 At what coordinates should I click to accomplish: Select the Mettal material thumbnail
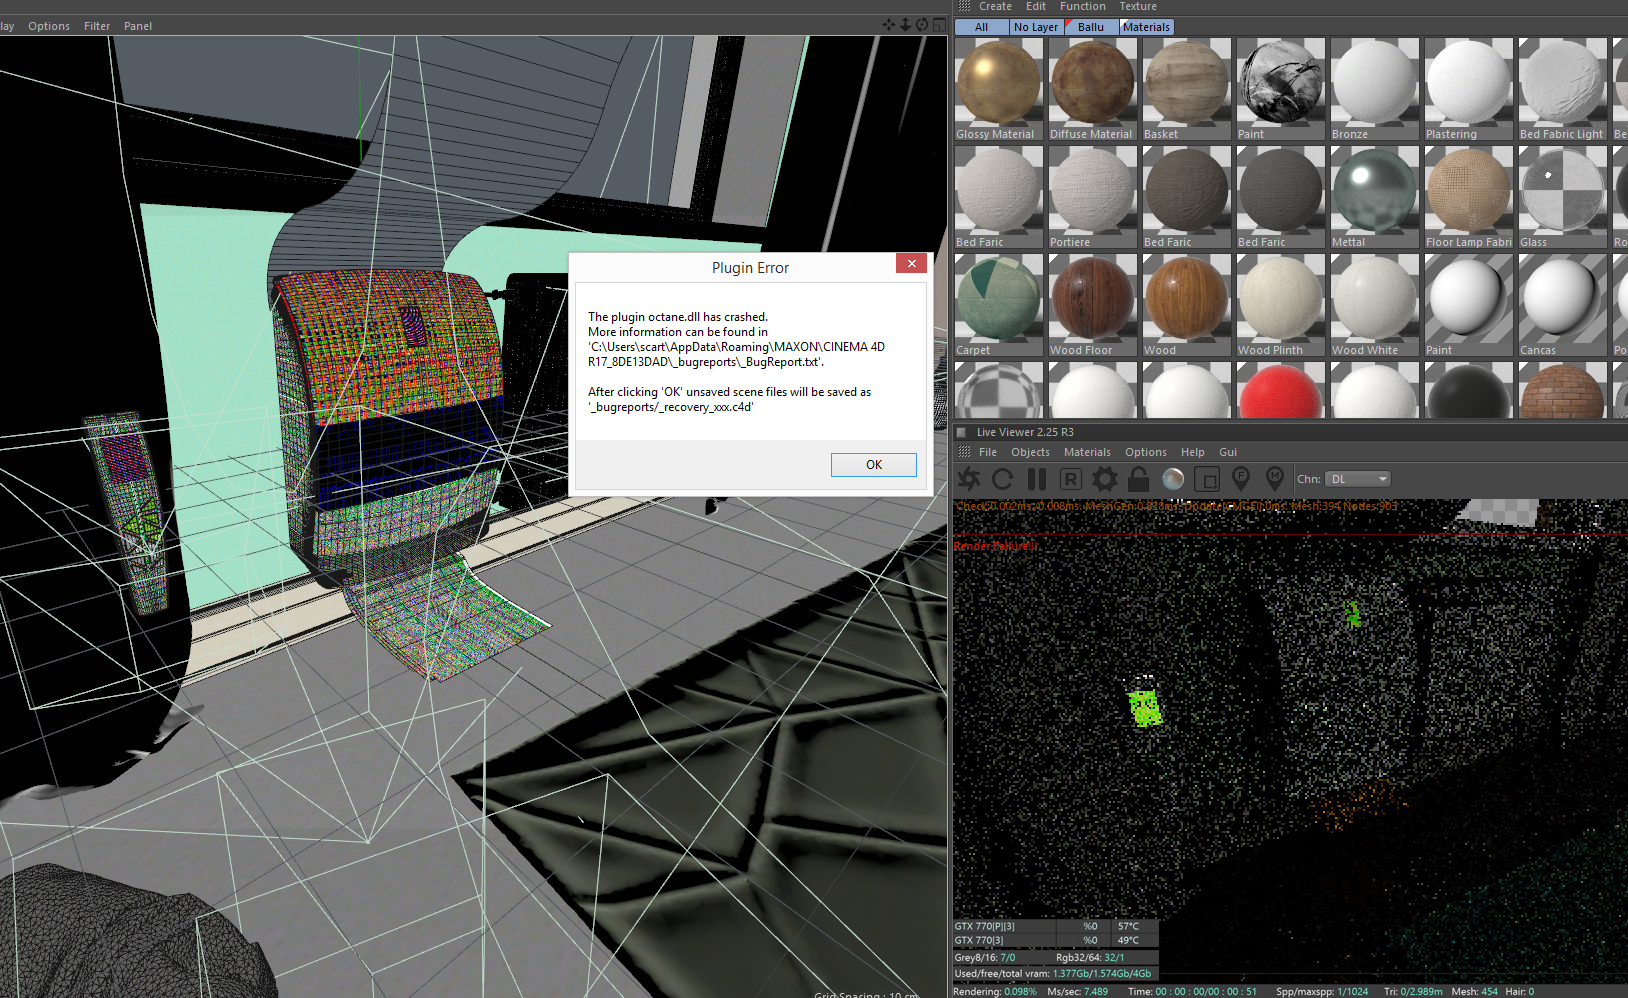tap(1375, 197)
